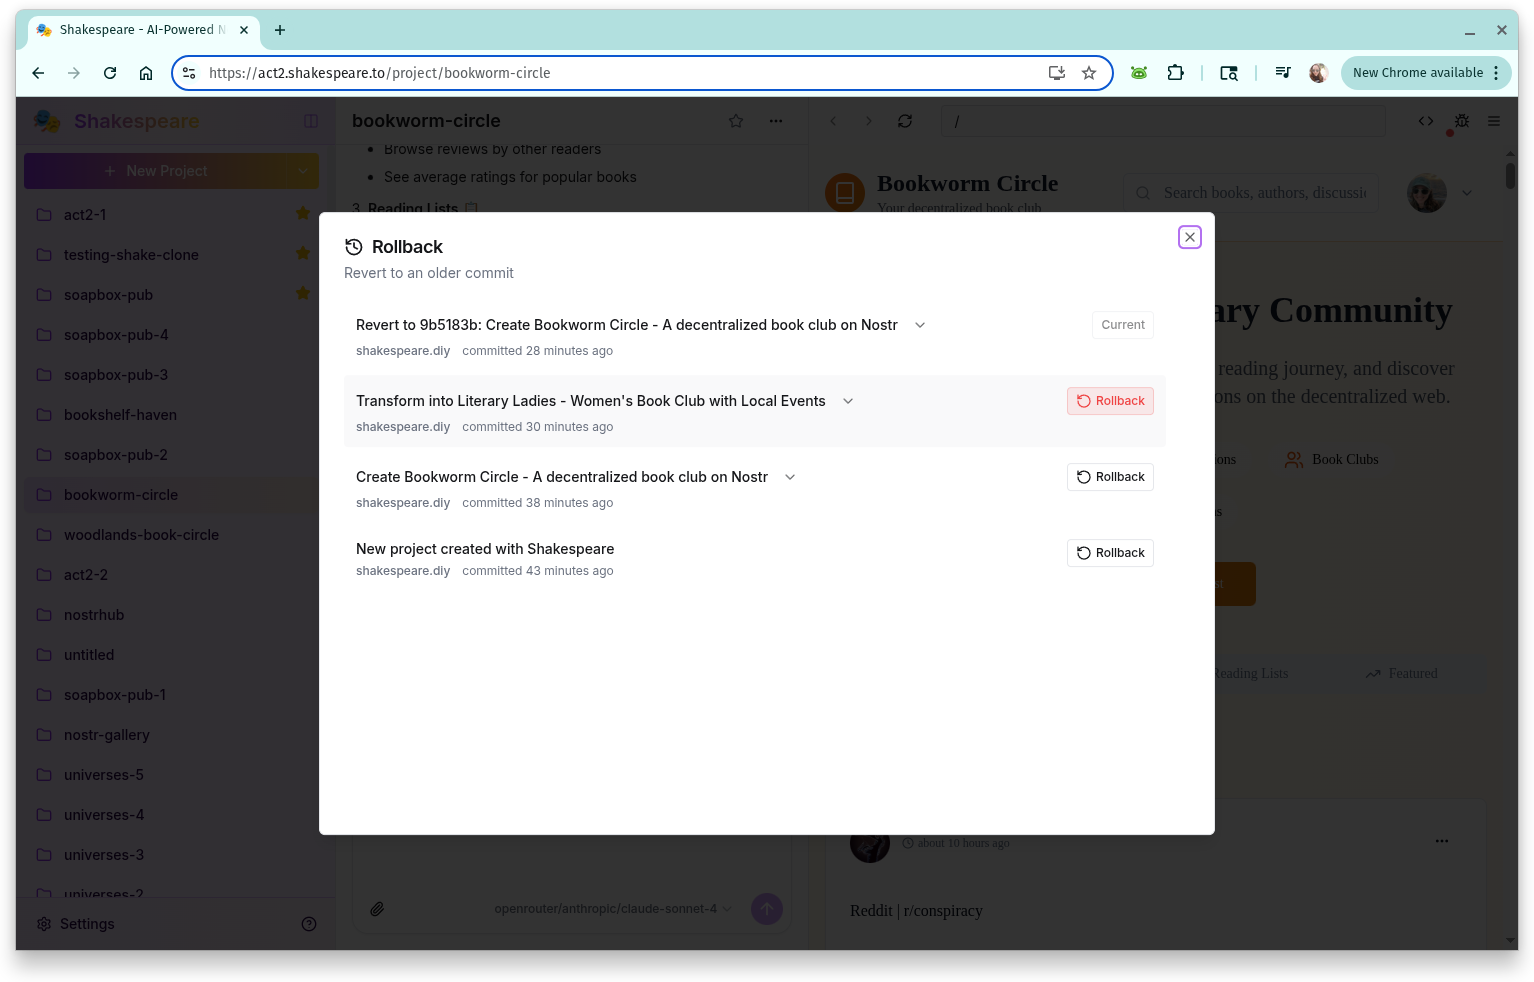
Task: Click the browser reload icon
Action: coord(110,73)
